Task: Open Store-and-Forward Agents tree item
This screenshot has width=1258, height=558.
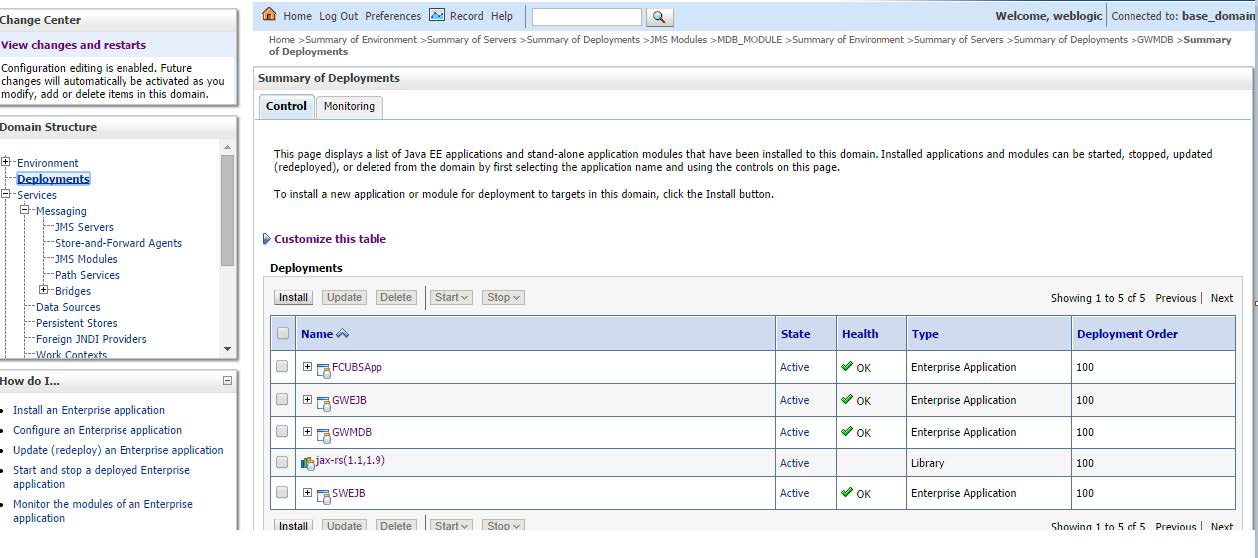Action: [x=118, y=243]
